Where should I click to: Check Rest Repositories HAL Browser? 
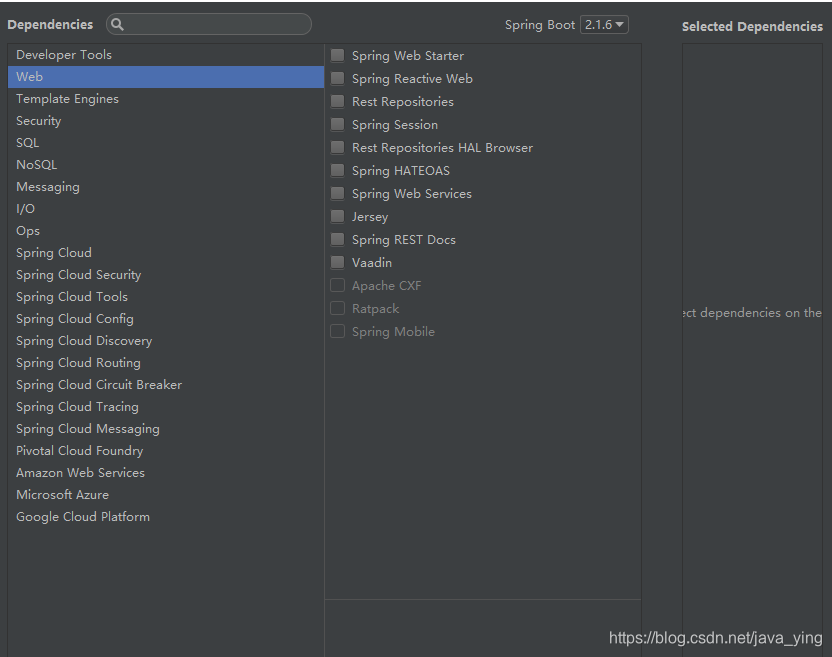click(x=337, y=148)
